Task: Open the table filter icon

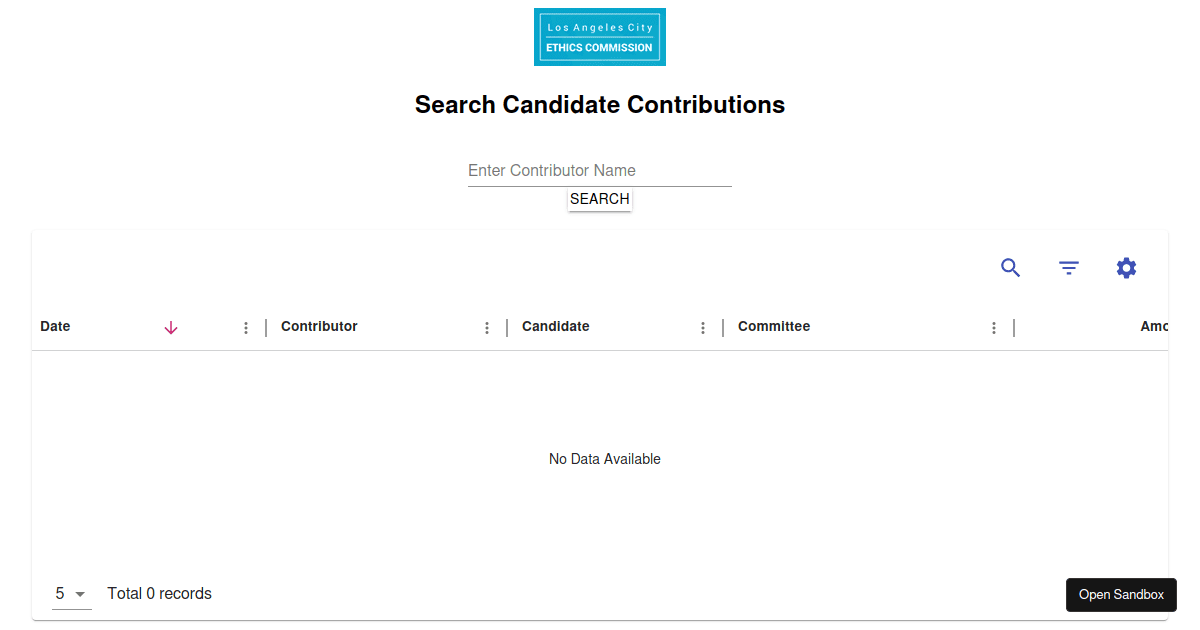Action: (1069, 268)
